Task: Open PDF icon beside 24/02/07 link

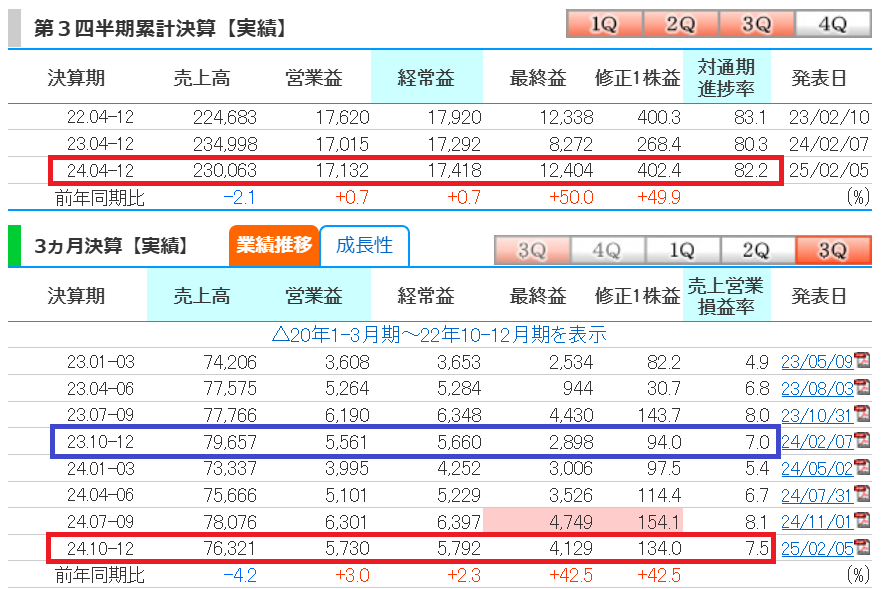Action: point(862,441)
